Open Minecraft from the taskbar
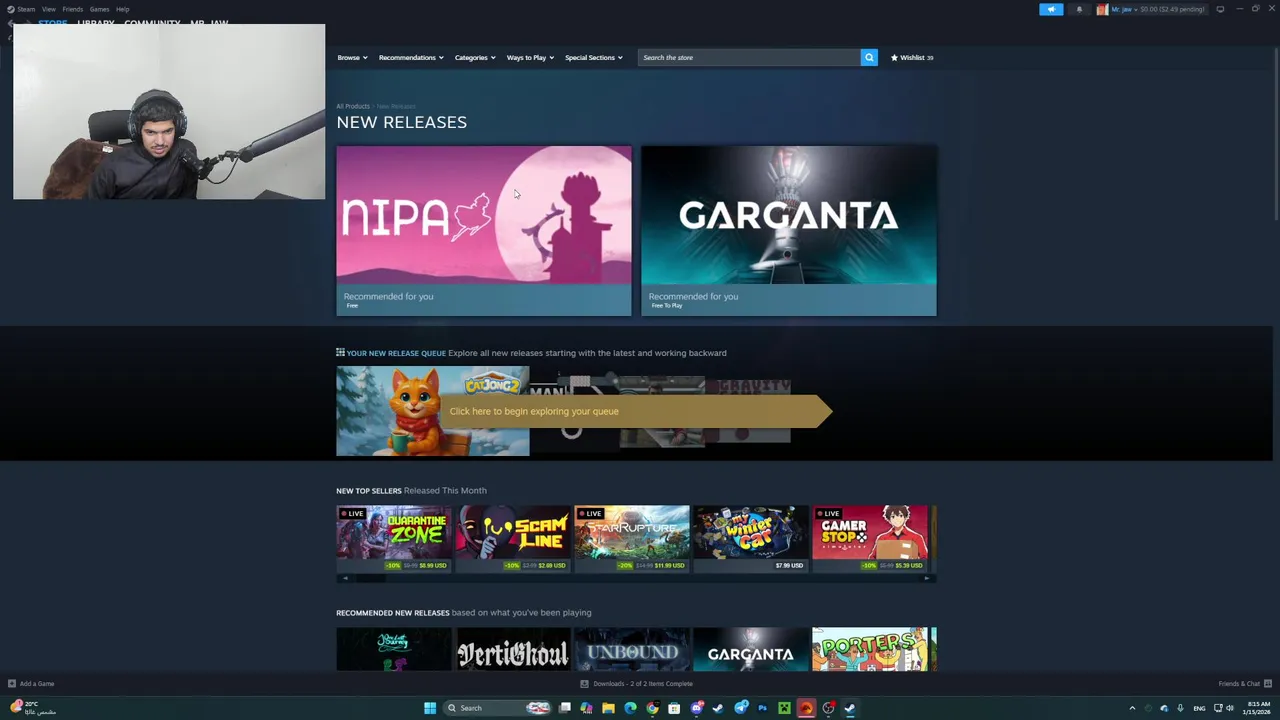The height and width of the screenshot is (720, 1280). pos(784,708)
